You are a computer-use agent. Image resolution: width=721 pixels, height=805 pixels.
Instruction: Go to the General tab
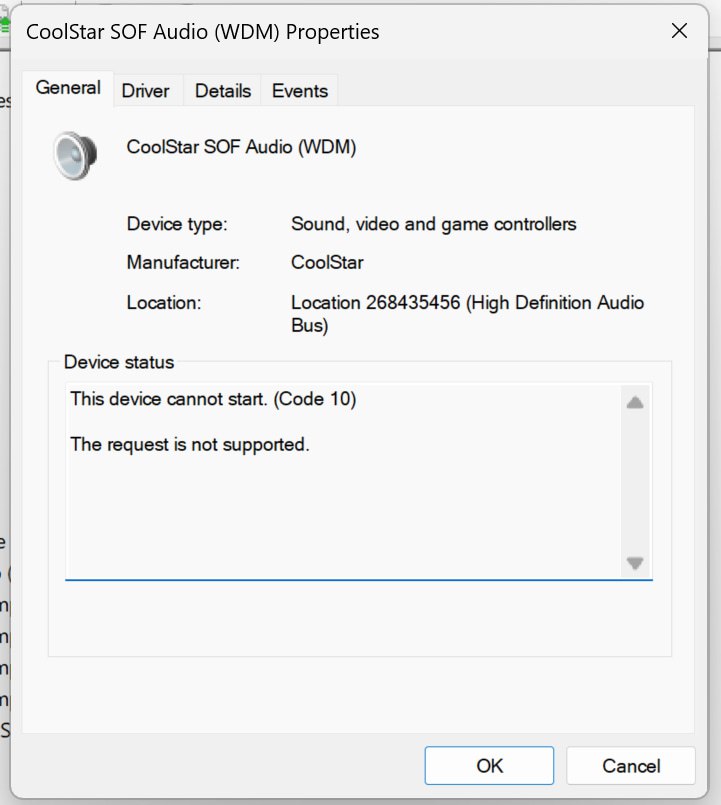(68, 88)
